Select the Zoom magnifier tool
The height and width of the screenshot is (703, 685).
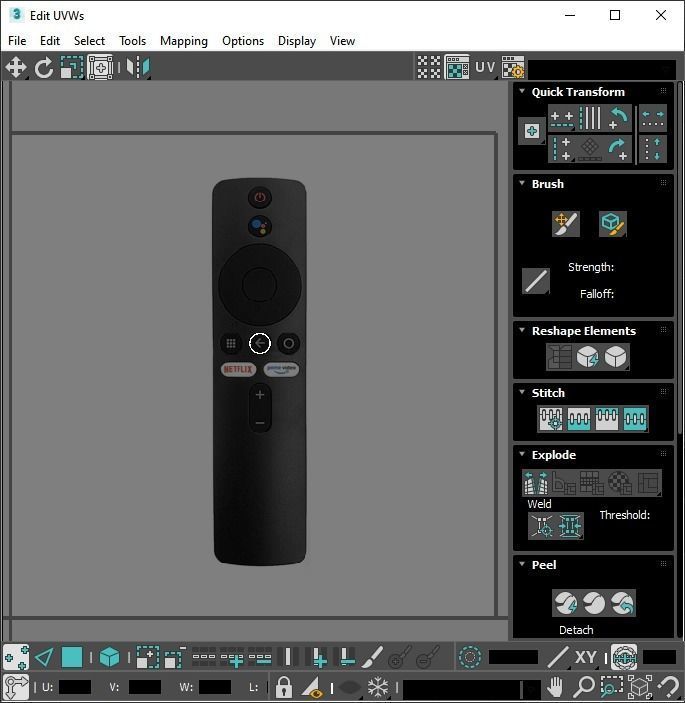tap(584, 687)
